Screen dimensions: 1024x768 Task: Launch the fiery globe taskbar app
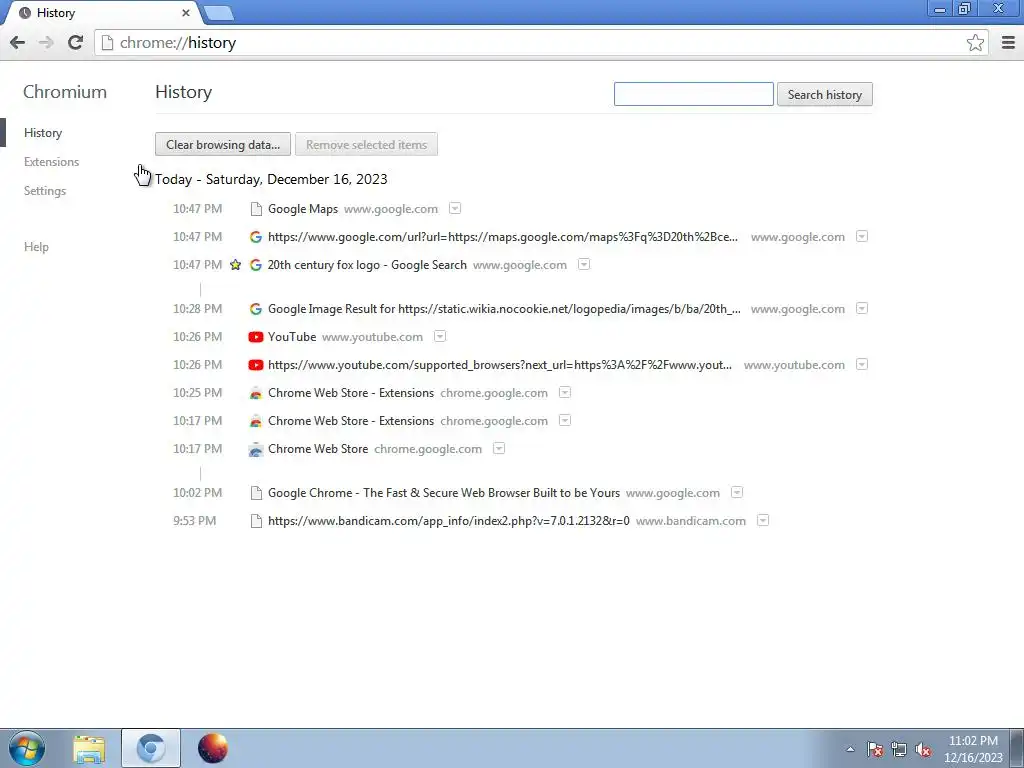(213, 748)
